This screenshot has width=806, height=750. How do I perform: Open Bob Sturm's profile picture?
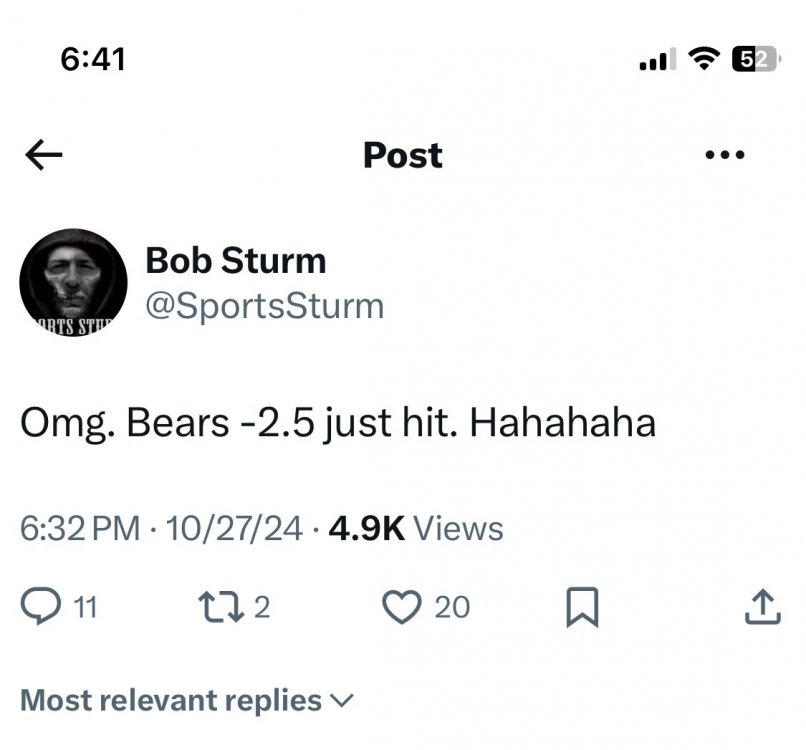[70, 281]
